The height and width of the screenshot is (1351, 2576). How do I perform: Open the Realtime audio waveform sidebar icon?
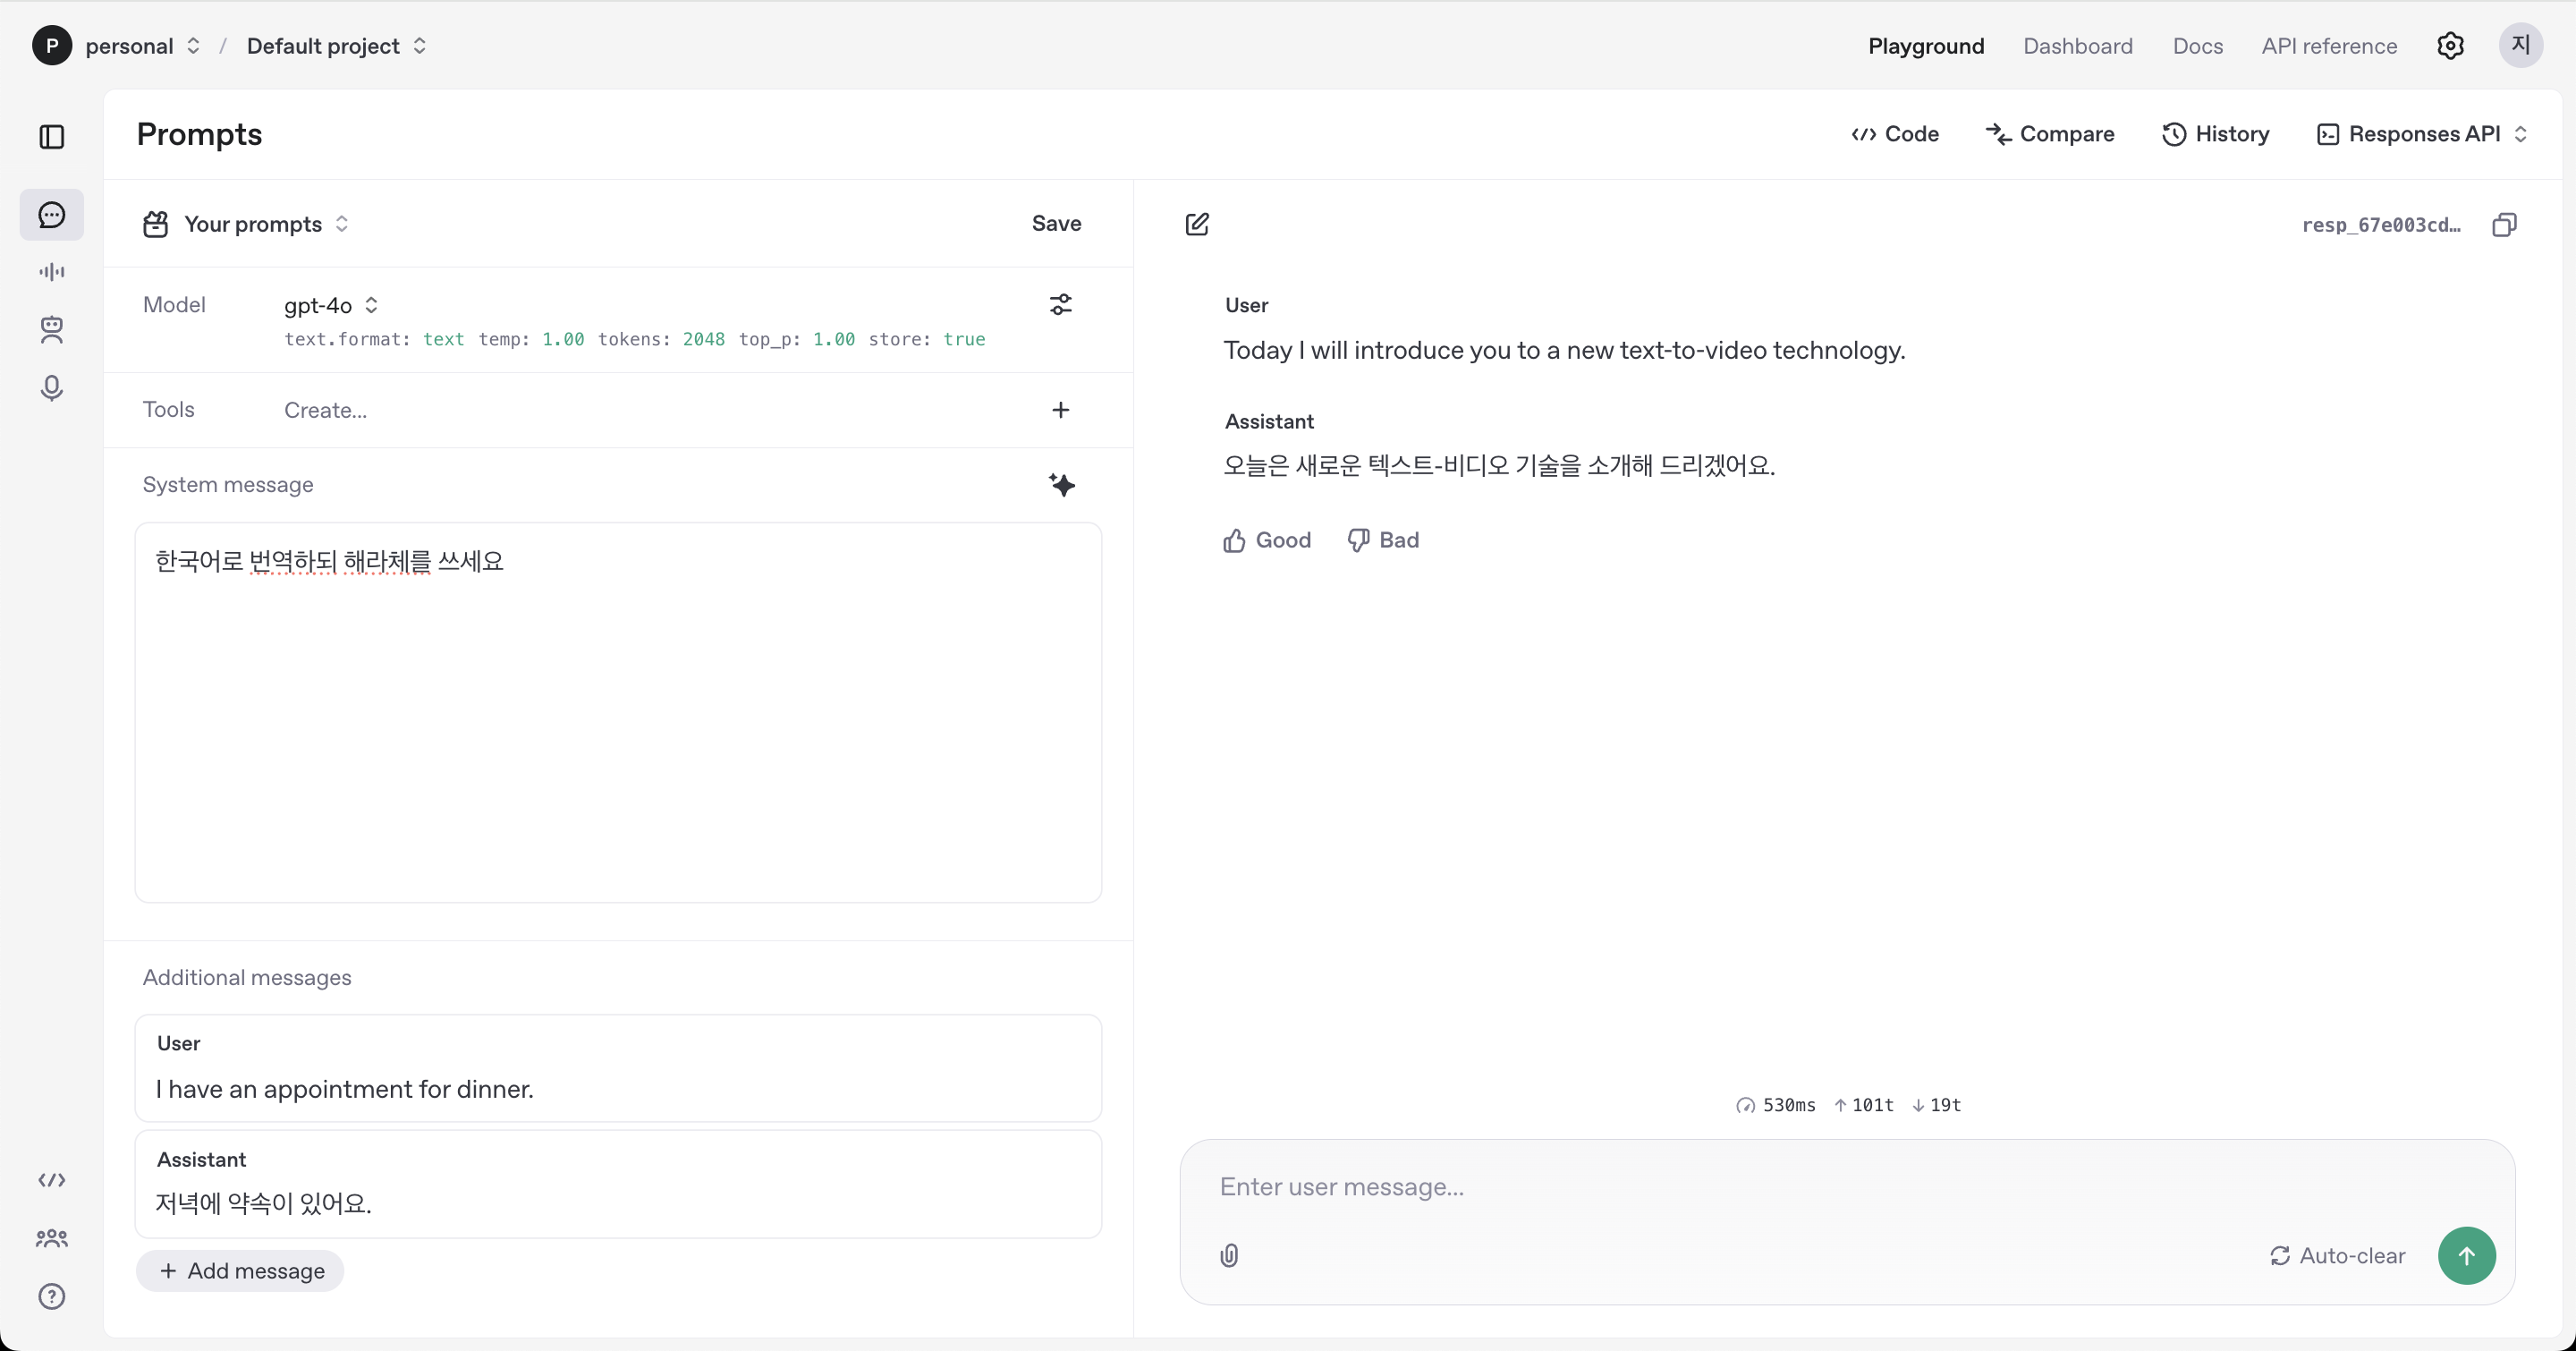coord(52,272)
